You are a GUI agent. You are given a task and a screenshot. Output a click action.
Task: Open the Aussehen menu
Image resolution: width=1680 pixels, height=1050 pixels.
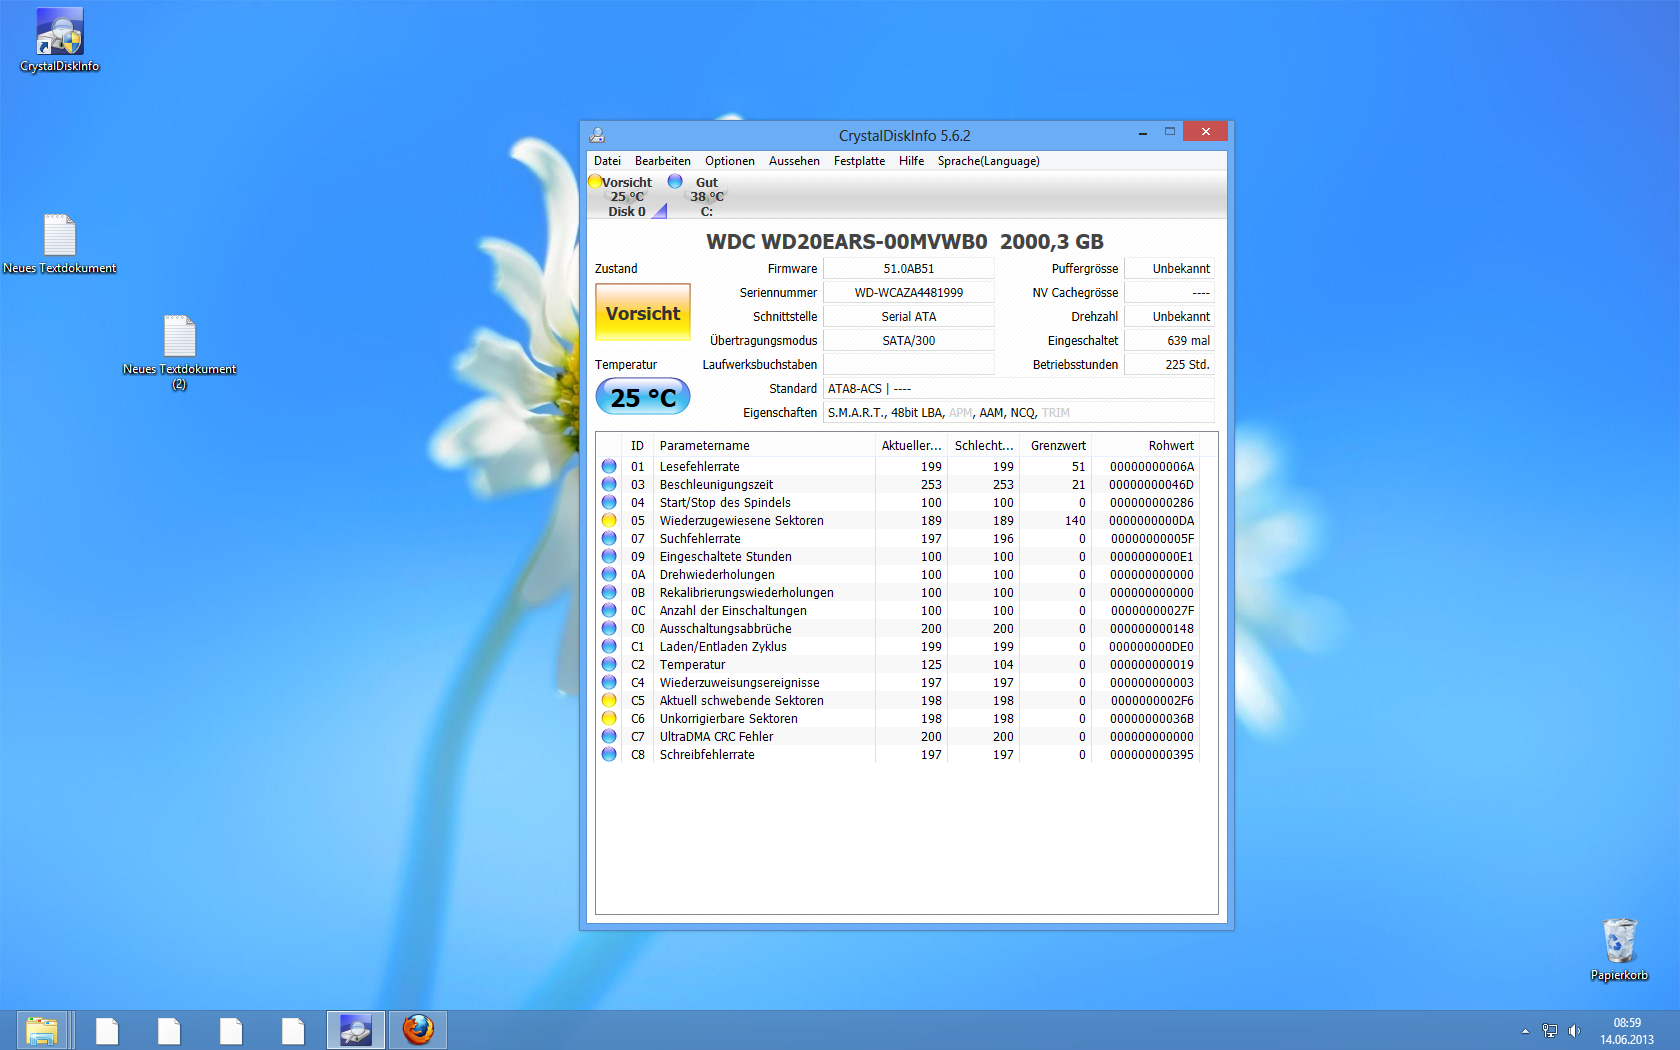pos(794,161)
